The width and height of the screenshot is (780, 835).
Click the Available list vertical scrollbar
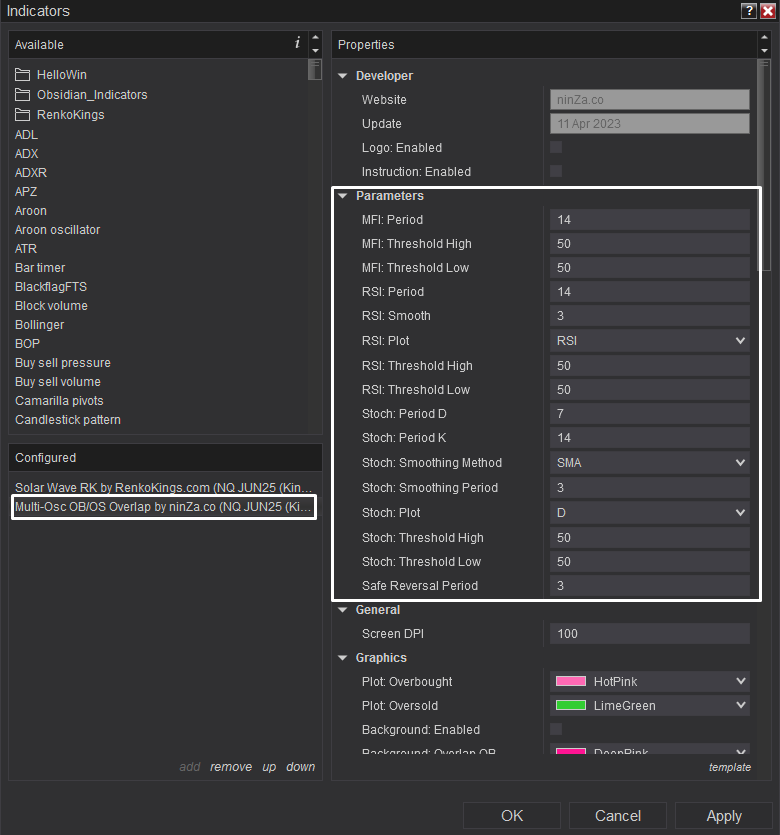pos(315,70)
